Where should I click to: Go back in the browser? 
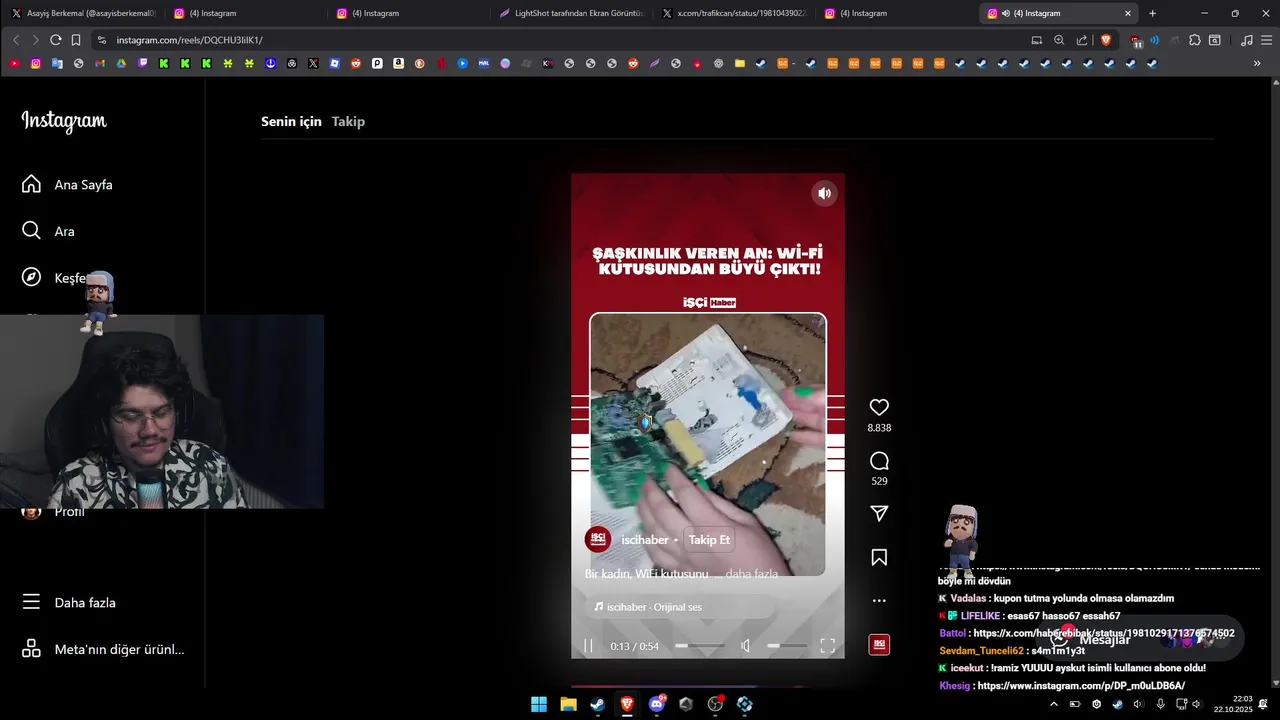coord(16,40)
